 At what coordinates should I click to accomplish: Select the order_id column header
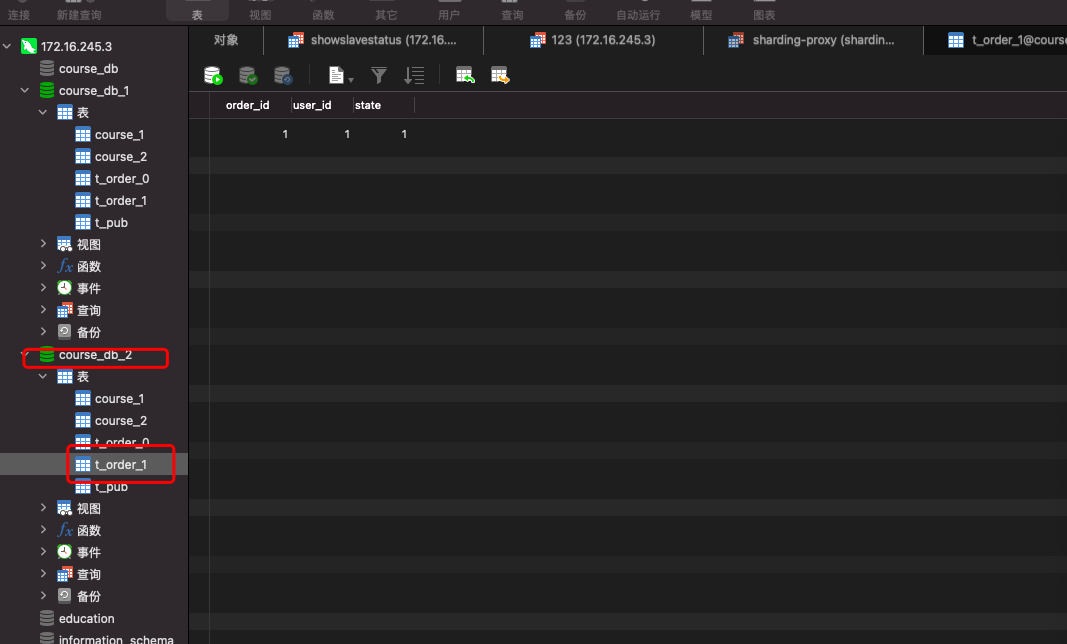[248, 105]
